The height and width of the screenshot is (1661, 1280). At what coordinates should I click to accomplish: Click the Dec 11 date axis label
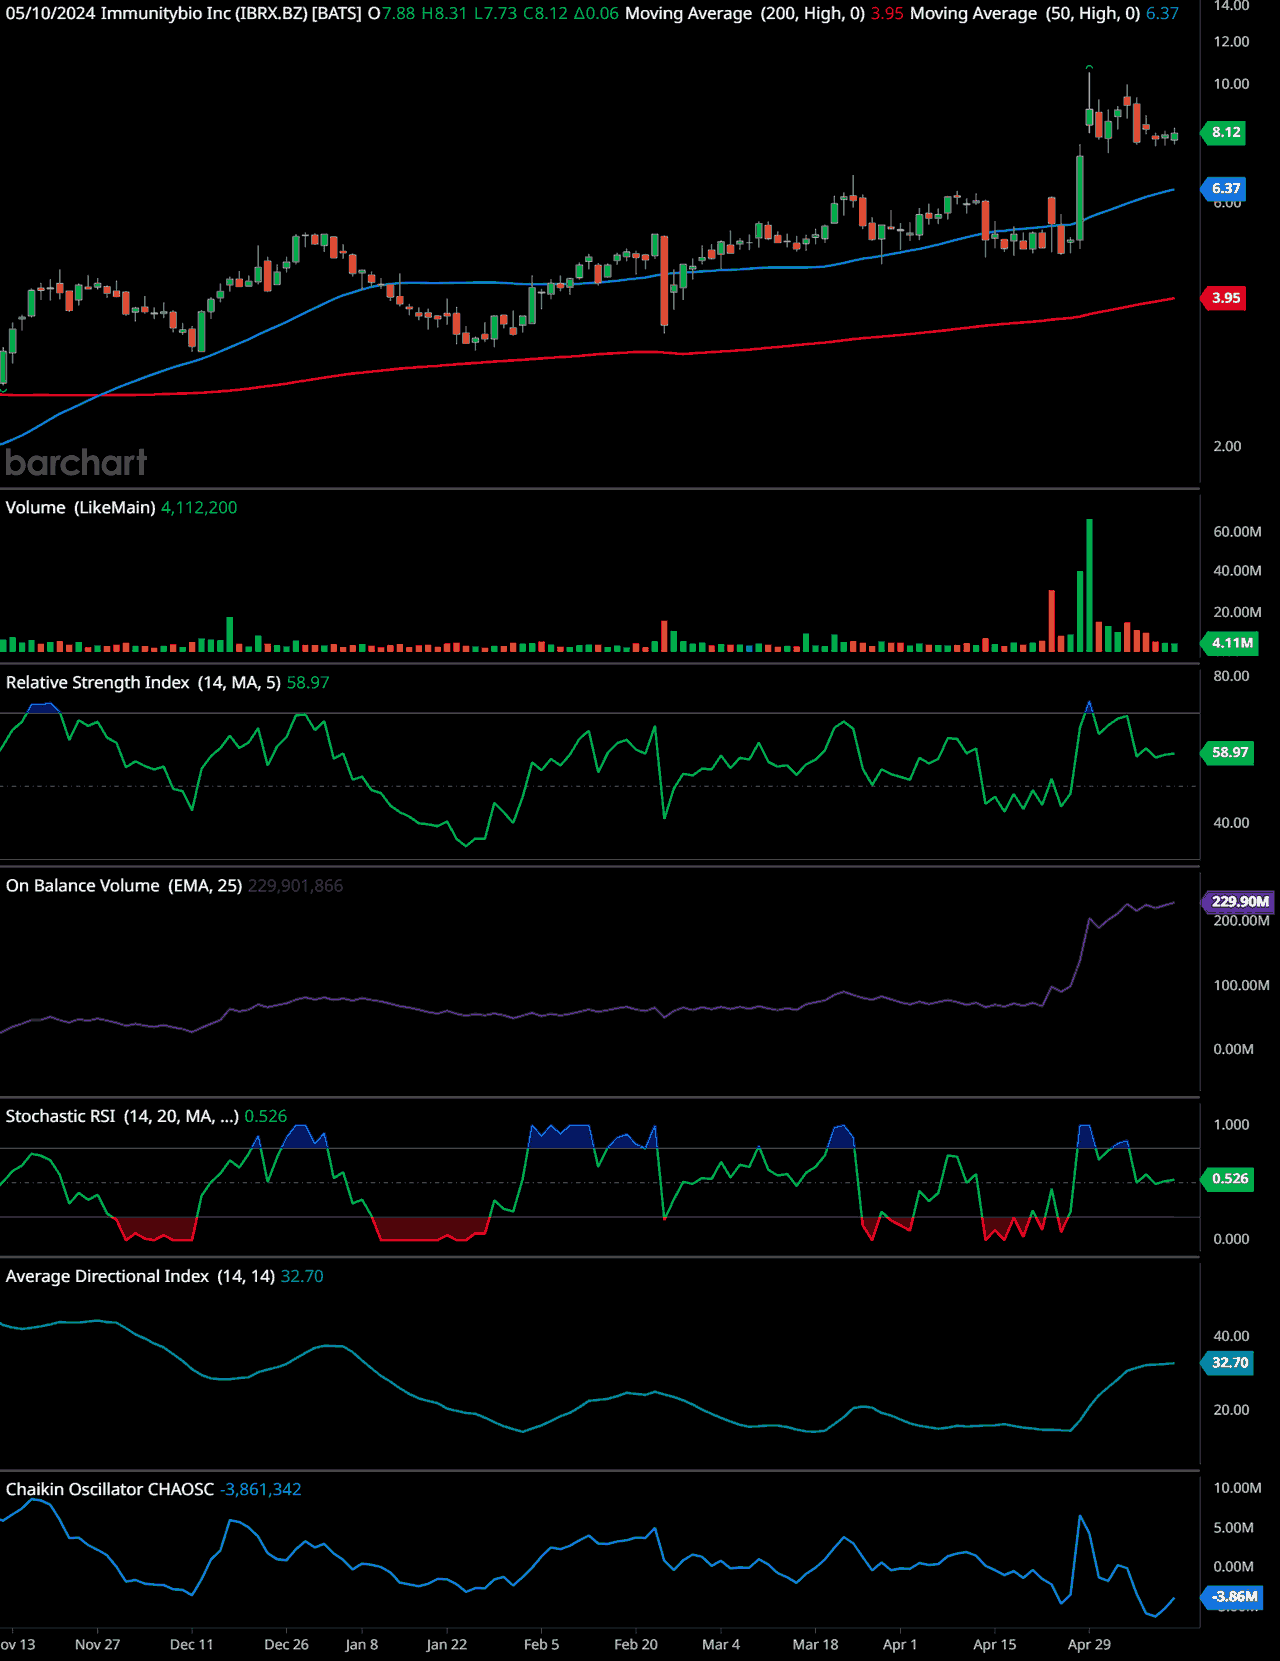191,1644
